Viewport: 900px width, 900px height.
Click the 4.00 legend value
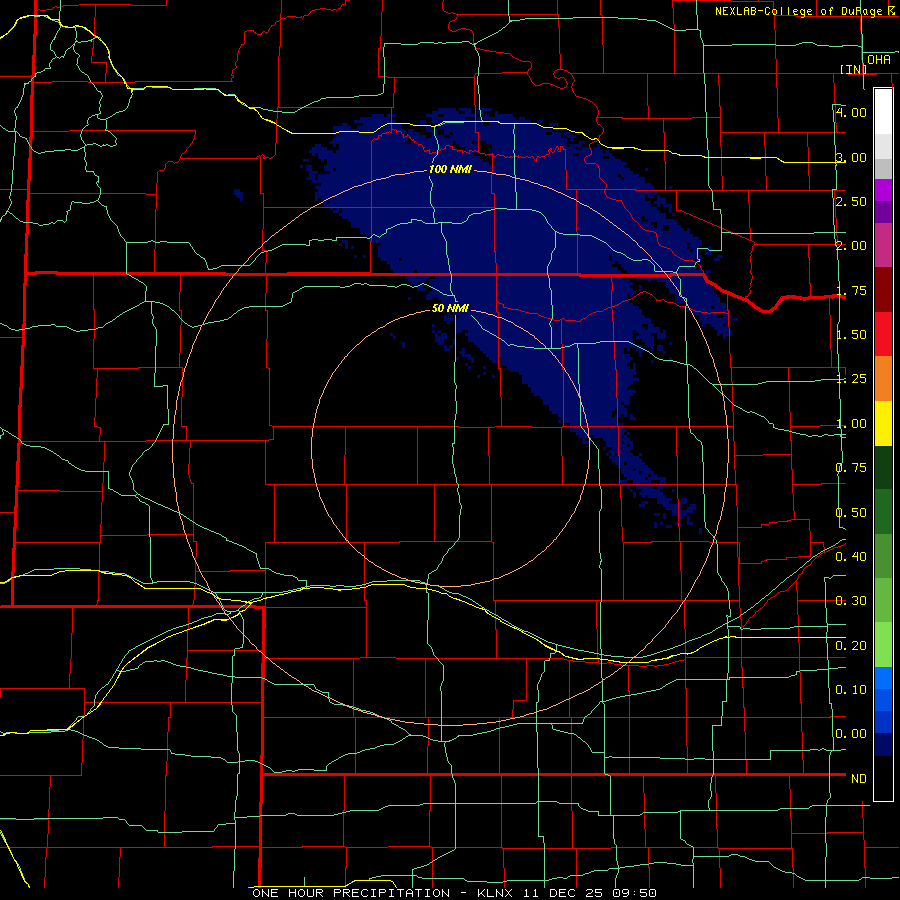[851, 112]
